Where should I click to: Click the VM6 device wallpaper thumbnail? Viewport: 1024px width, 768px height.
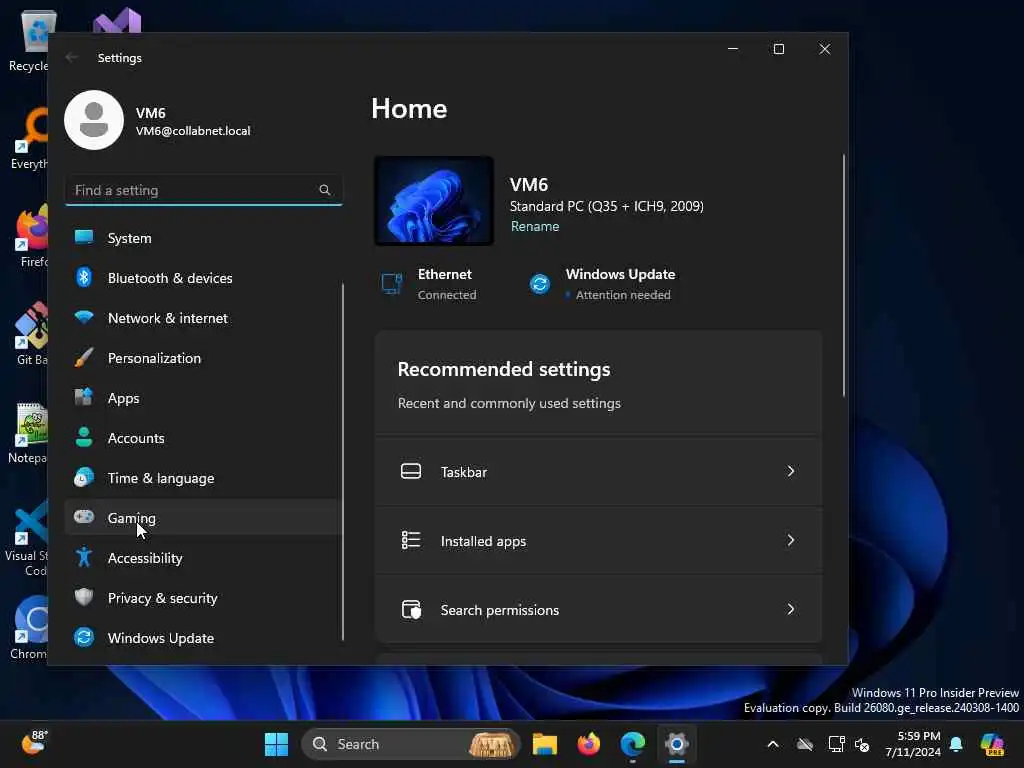434,200
